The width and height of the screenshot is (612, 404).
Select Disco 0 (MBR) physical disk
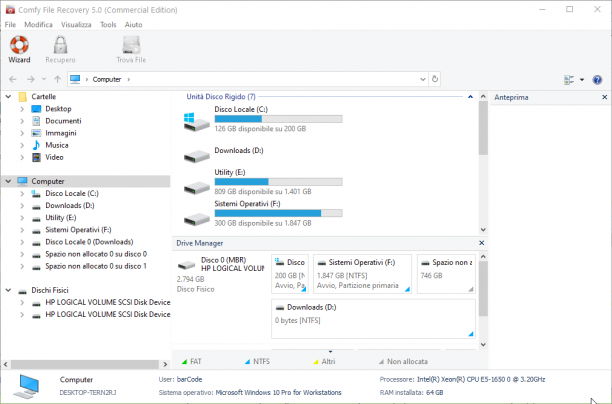221,274
